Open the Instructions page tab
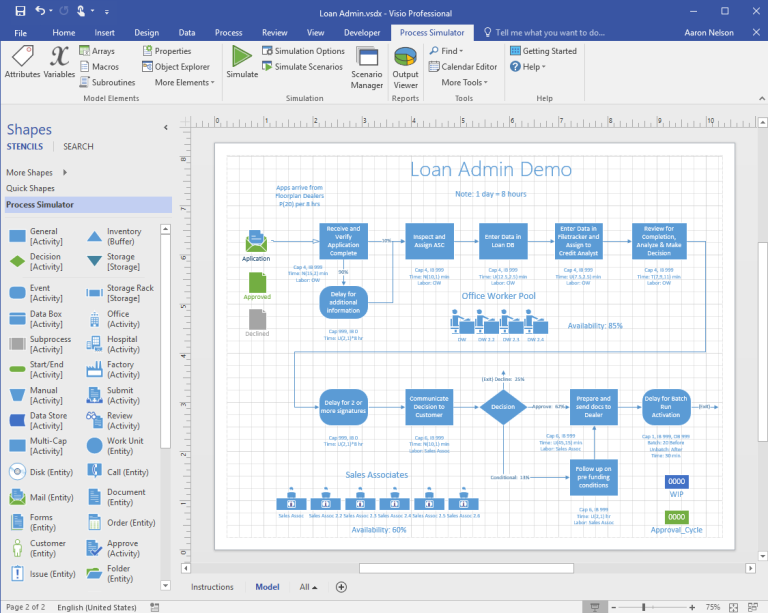The height and width of the screenshot is (613, 768). [212, 587]
